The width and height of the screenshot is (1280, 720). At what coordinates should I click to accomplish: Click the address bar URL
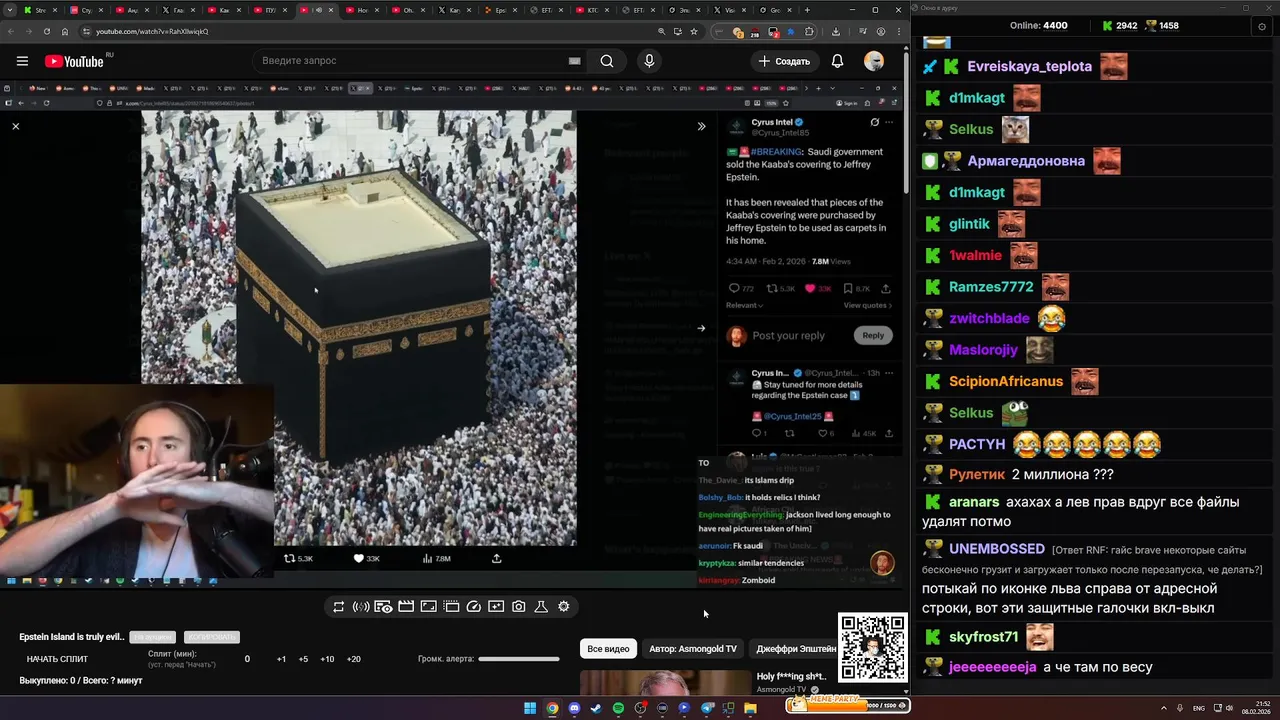pyautogui.click(x=152, y=31)
